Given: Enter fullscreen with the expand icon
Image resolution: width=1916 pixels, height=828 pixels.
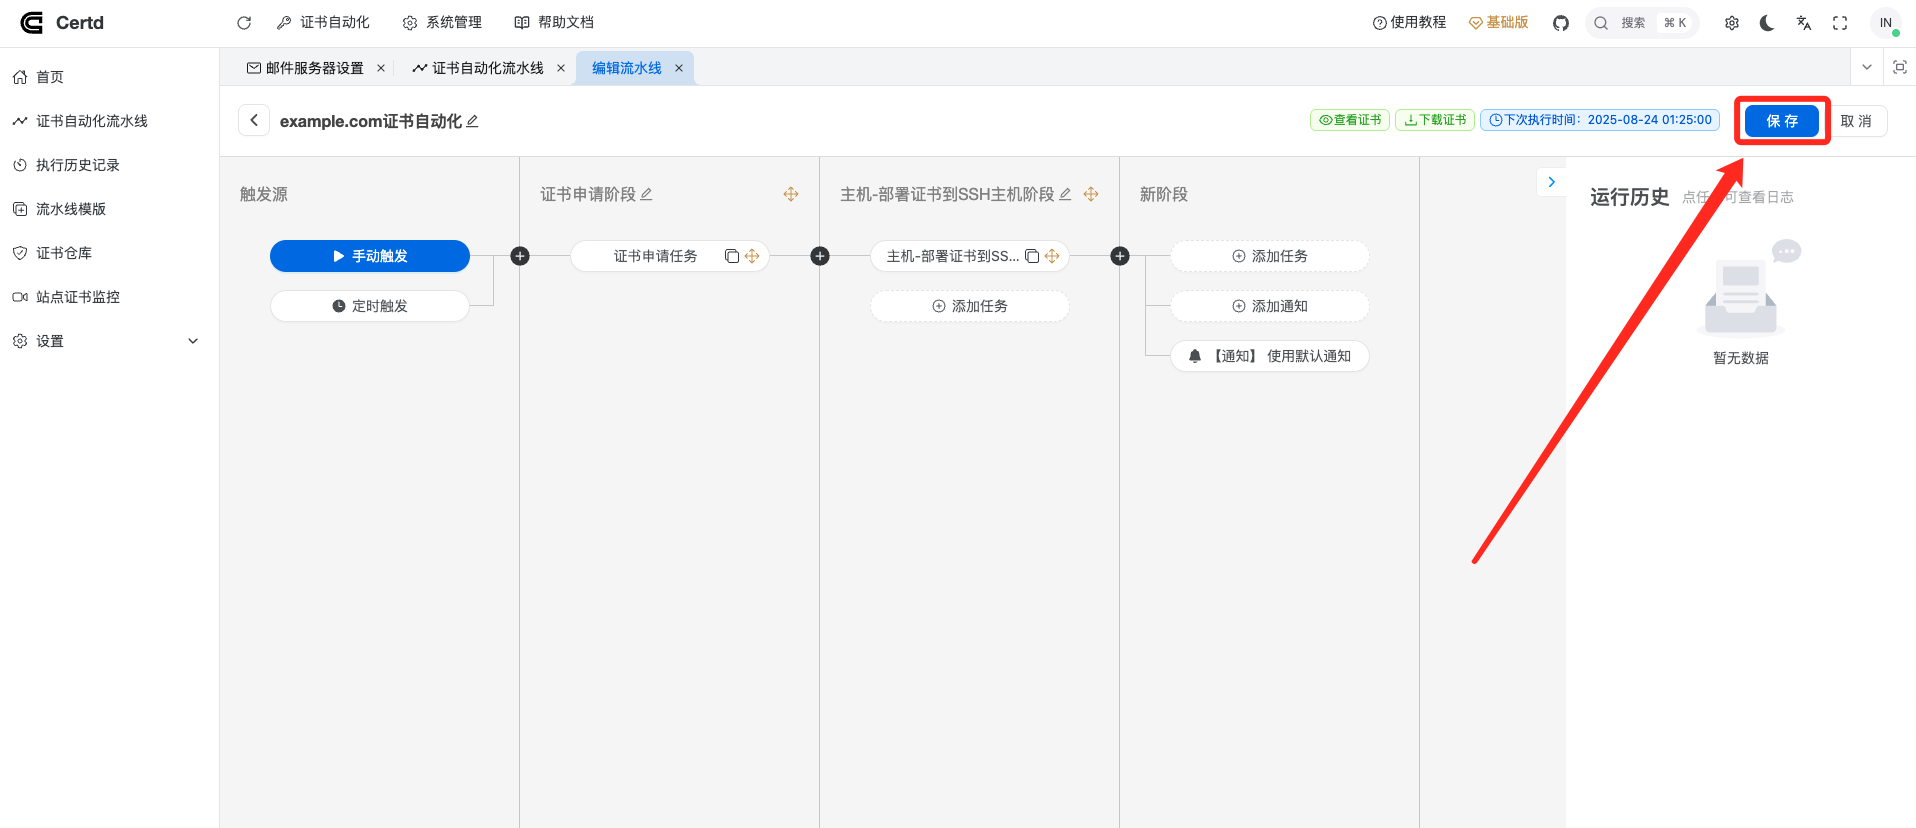Looking at the screenshot, I should (x=1840, y=23).
